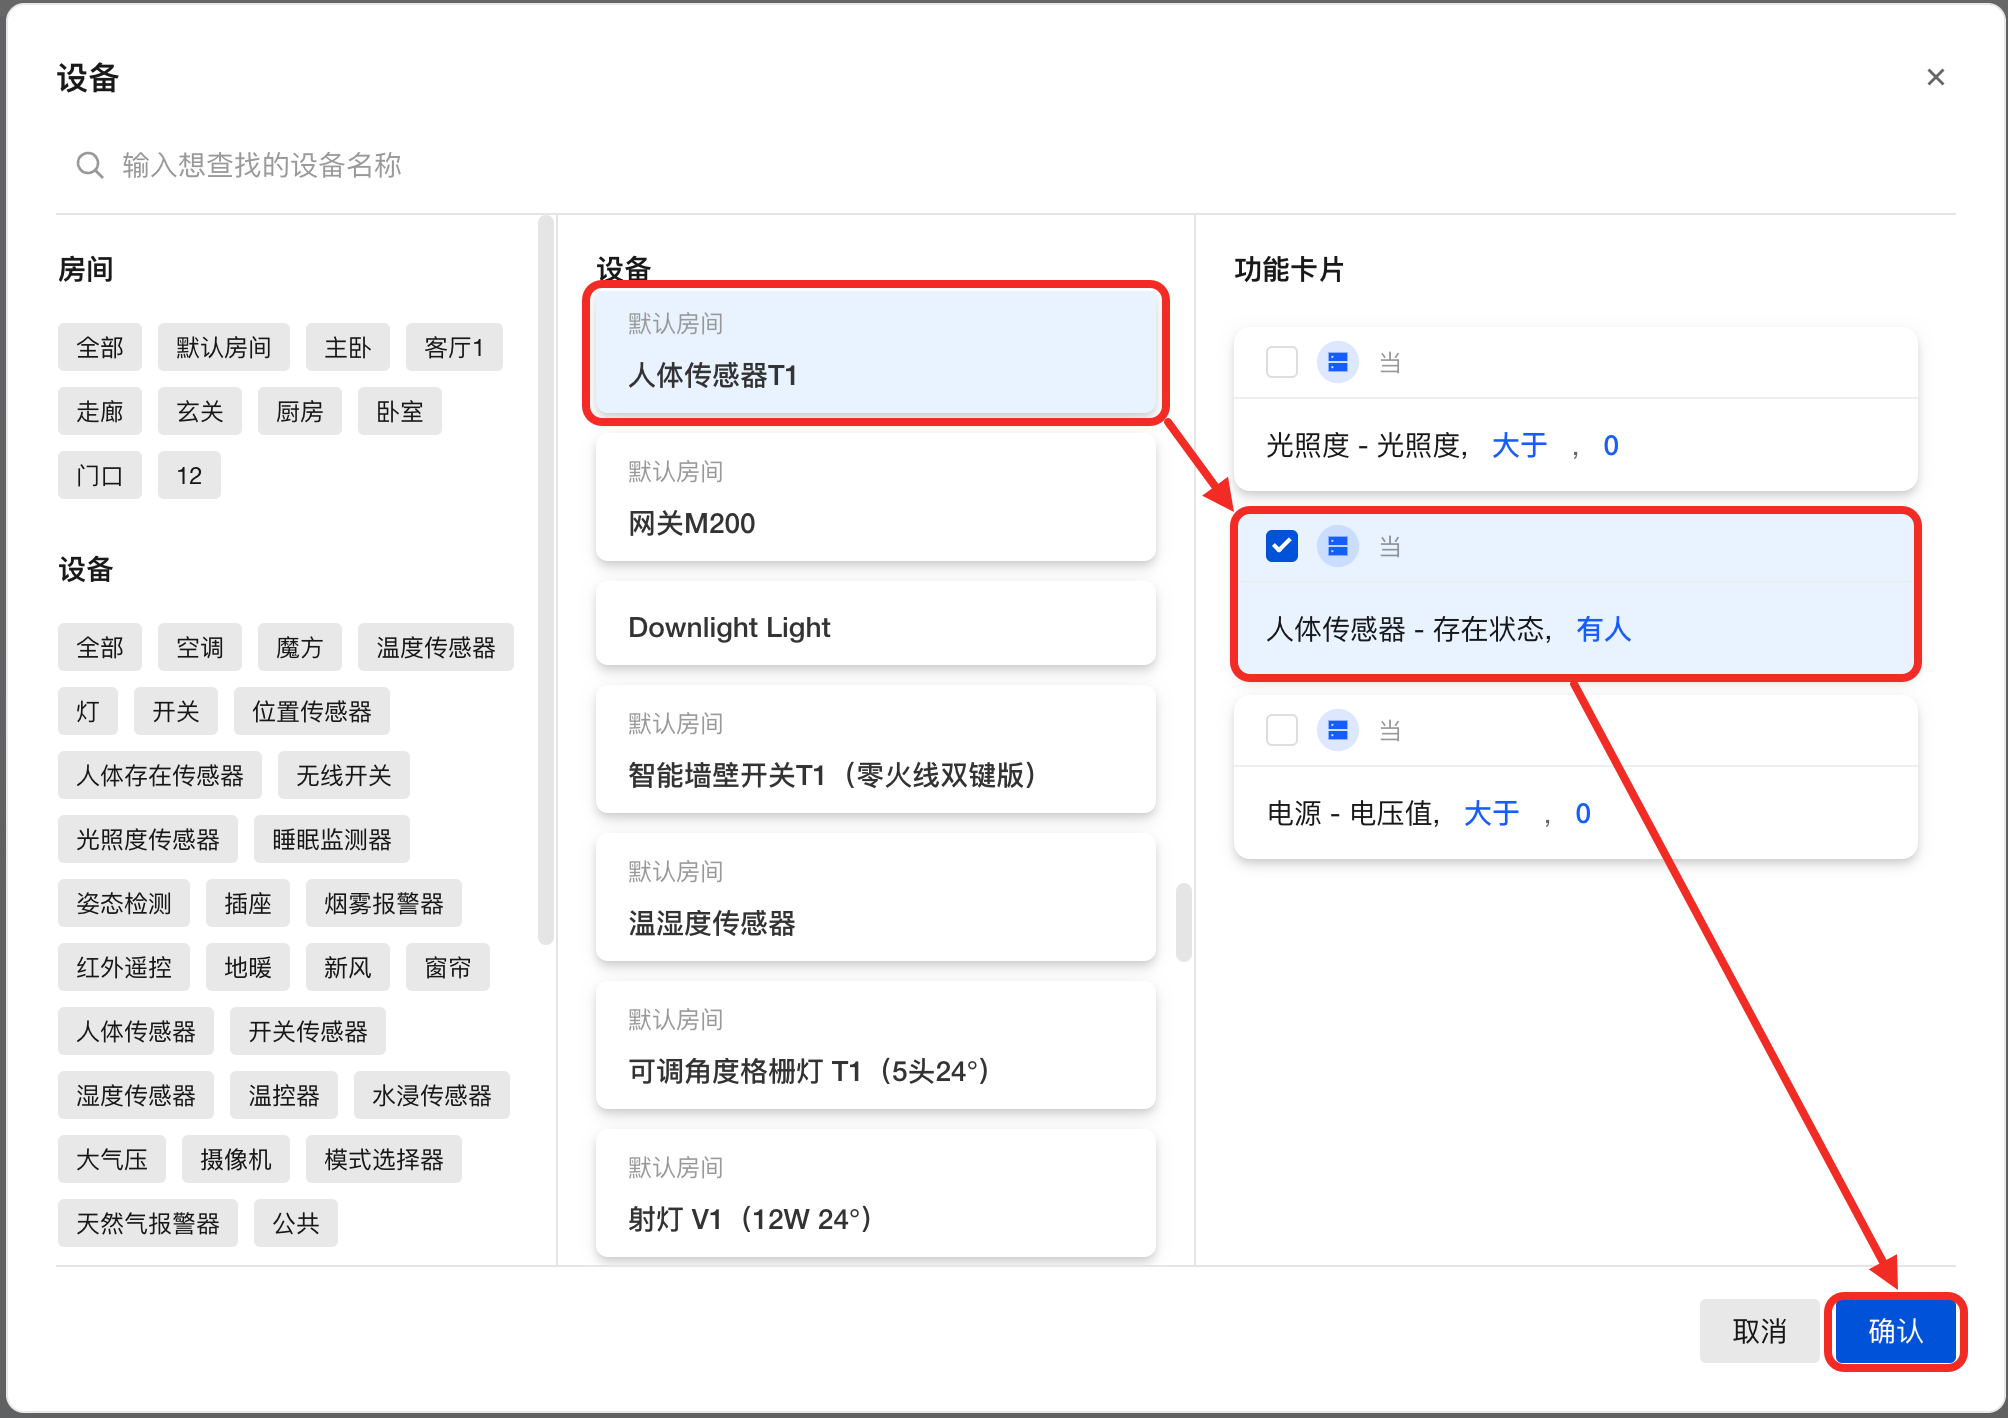The height and width of the screenshot is (1418, 2008).
Task: Edit the illuminance threshold value 0
Action: click(1610, 445)
